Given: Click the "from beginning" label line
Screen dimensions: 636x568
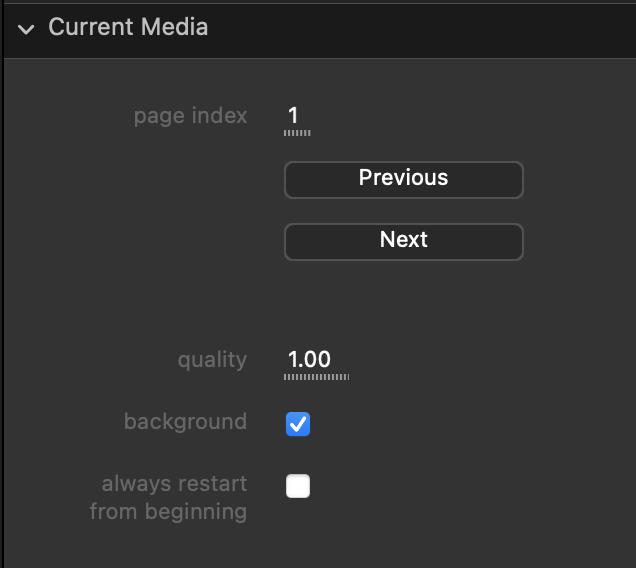Looking at the screenshot, I should [x=168, y=512].
